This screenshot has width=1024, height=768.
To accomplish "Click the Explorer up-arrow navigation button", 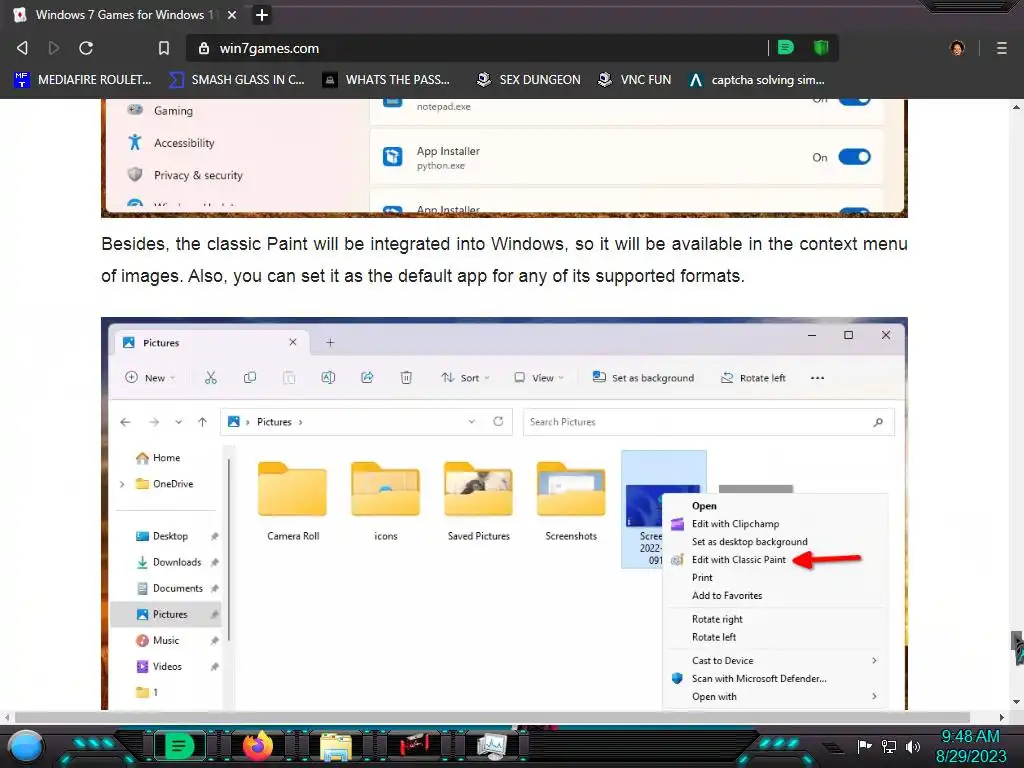I will pyautogui.click(x=202, y=422).
